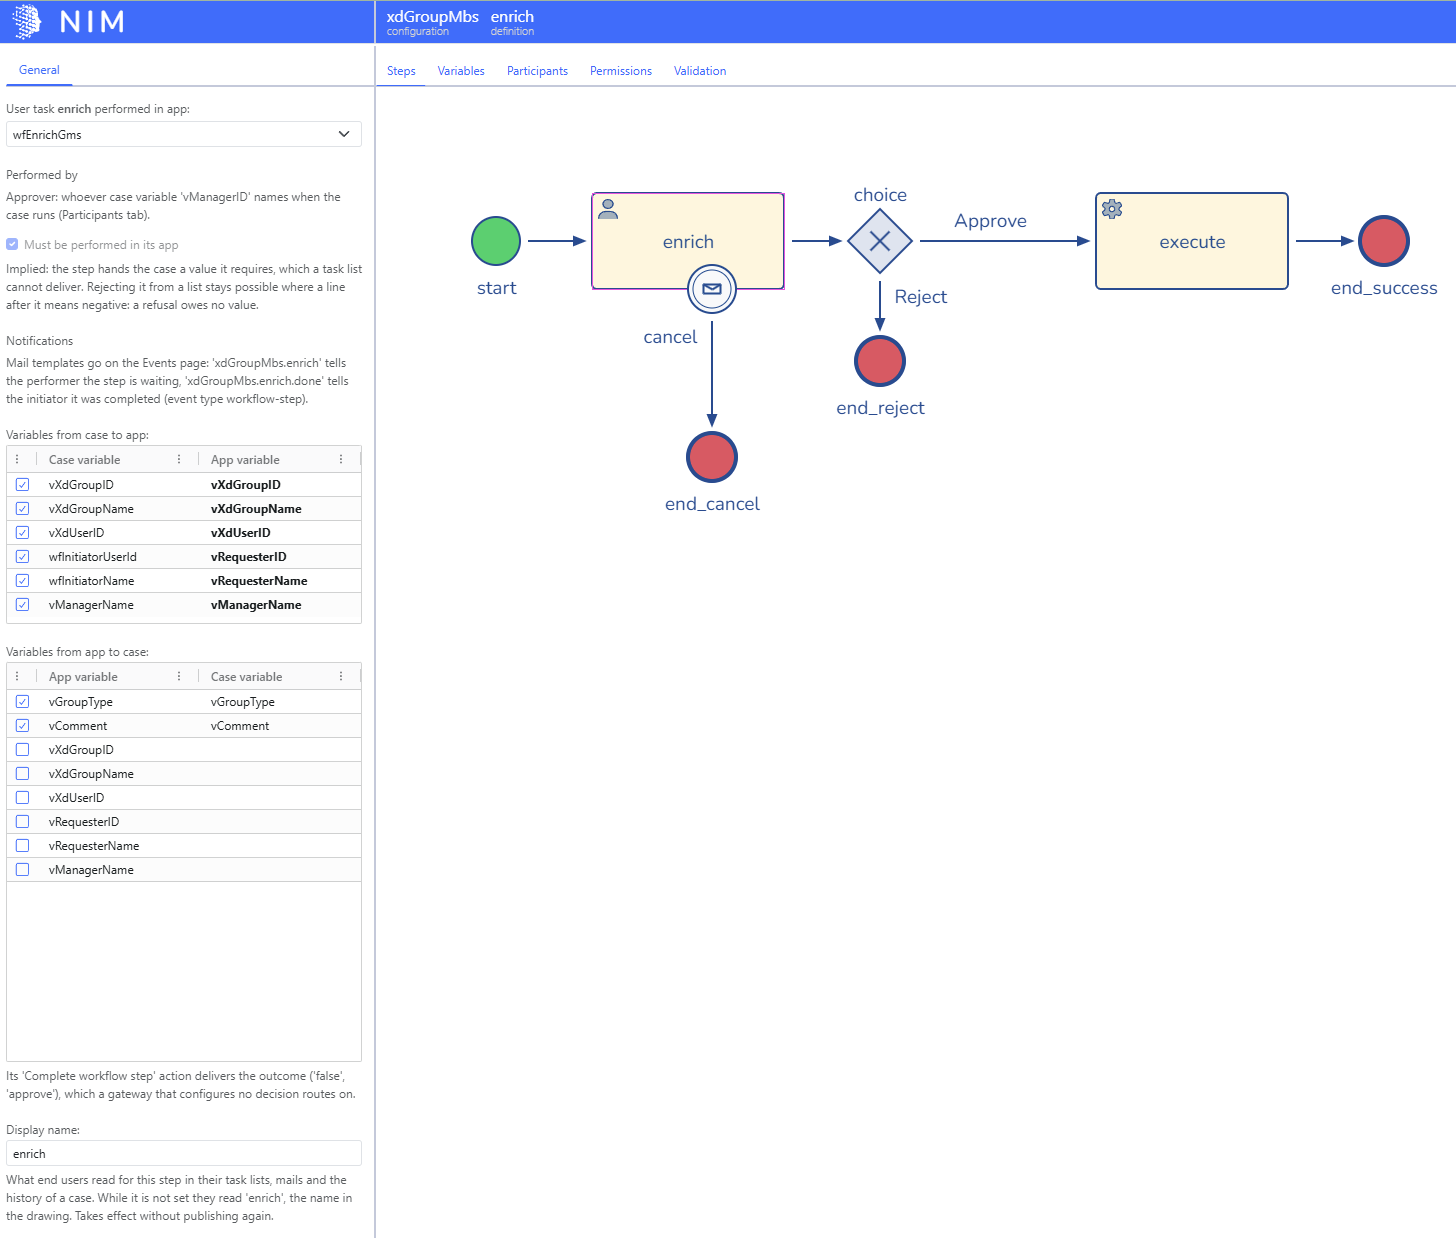The width and height of the screenshot is (1456, 1238).
Task: Select the green start event circle
Action: pos(496,241)
